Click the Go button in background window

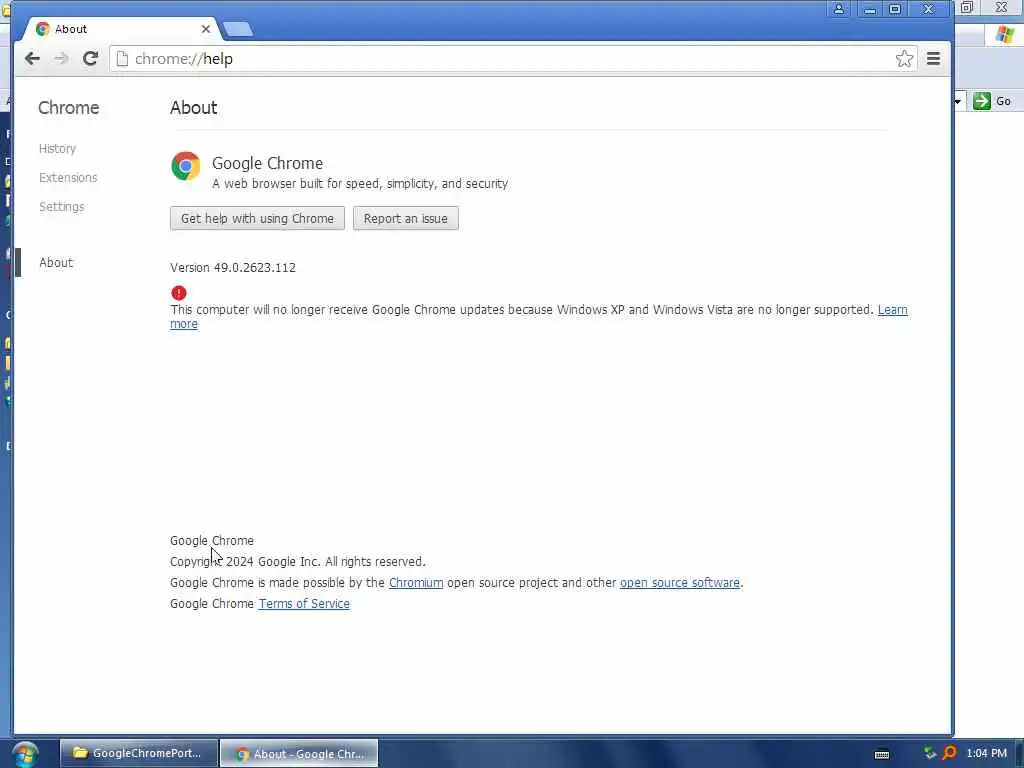click(x=991, y=101)
